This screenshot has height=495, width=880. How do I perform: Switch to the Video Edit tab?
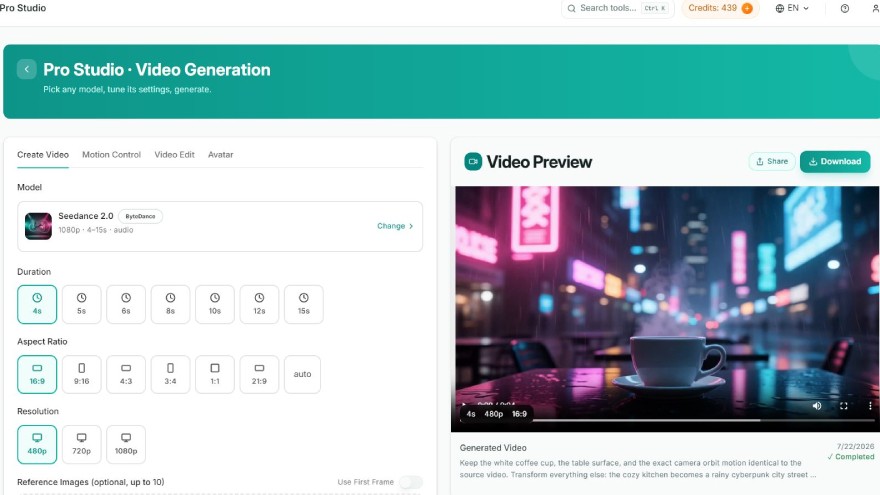tap(174, 155)
